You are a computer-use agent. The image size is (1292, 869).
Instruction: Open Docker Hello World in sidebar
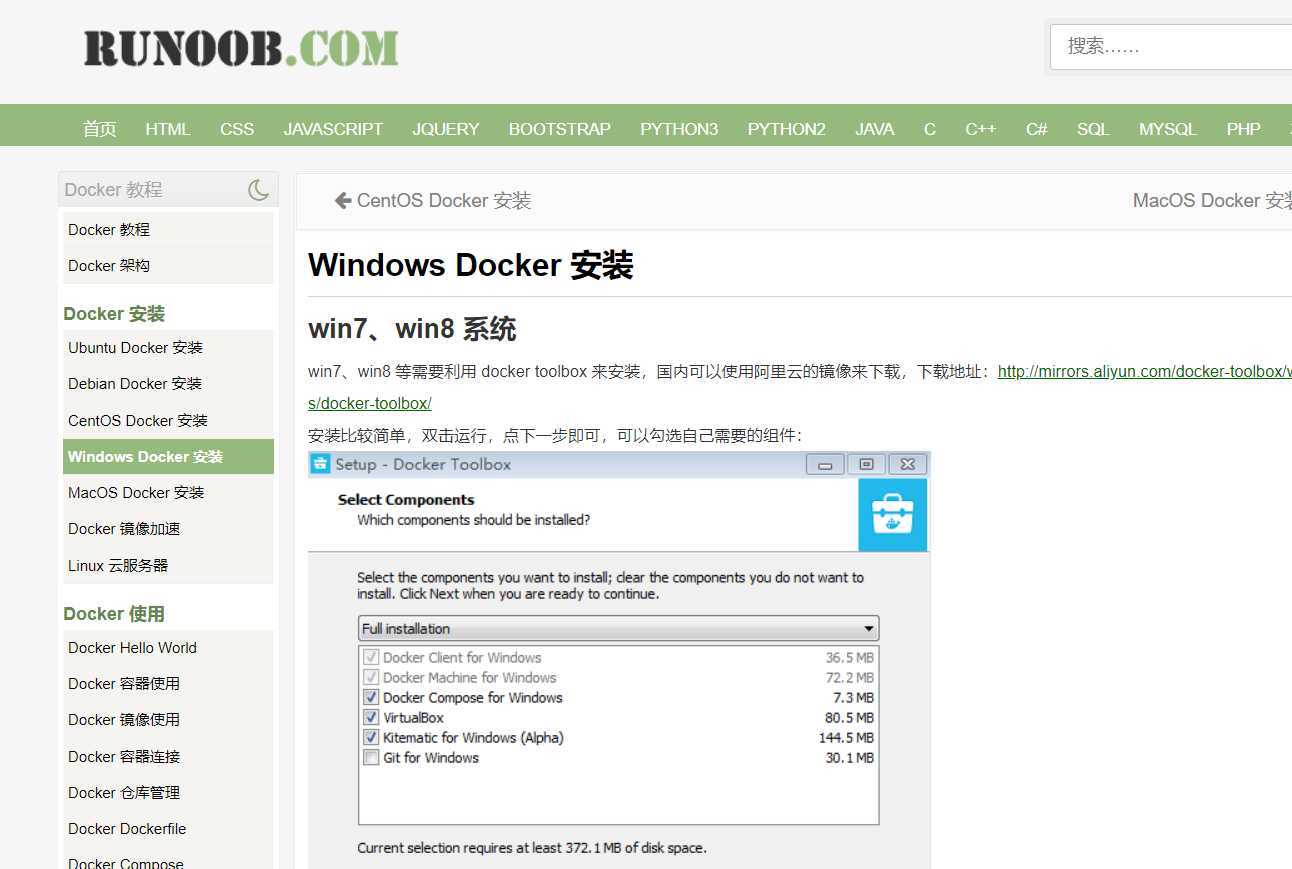168,647
